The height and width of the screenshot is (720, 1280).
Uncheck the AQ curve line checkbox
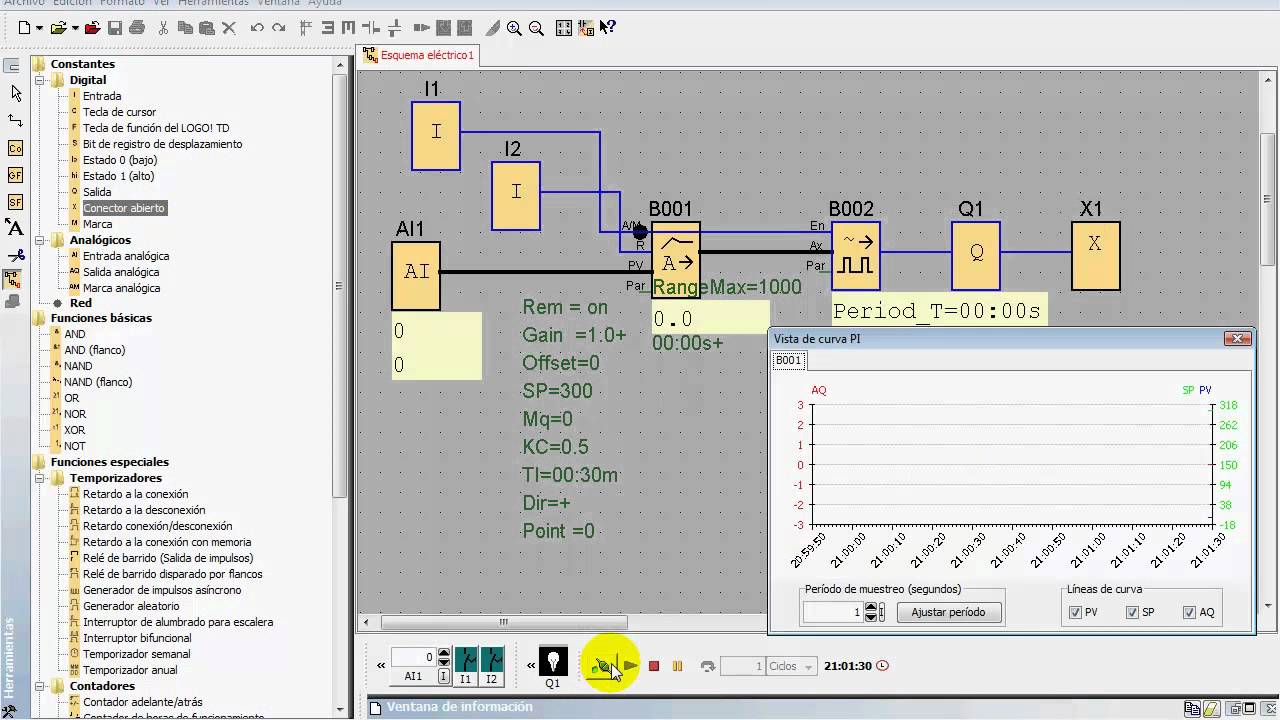click(x=1189, y=612)
